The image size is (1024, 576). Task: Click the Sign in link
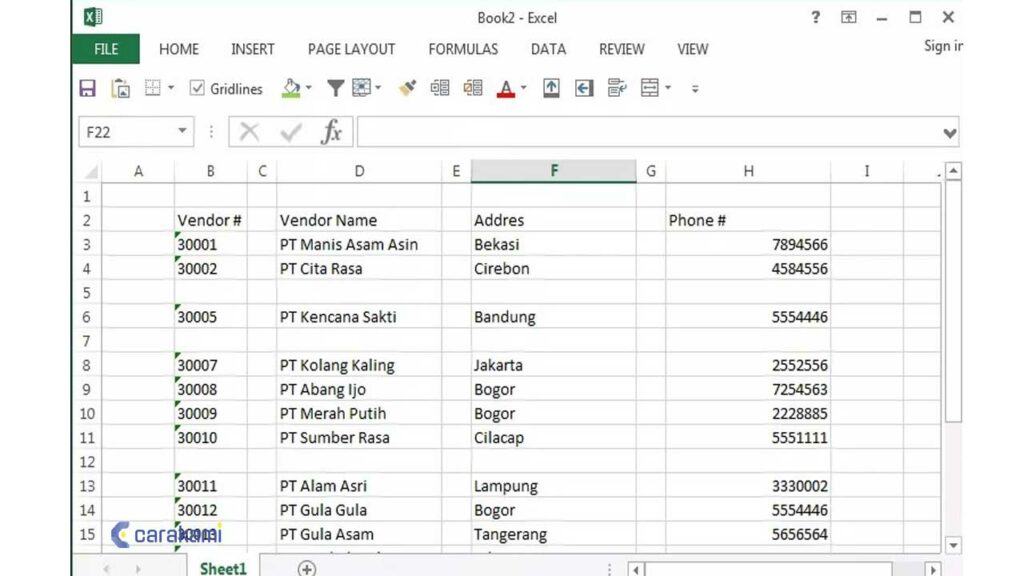click(x=941, y=46)
